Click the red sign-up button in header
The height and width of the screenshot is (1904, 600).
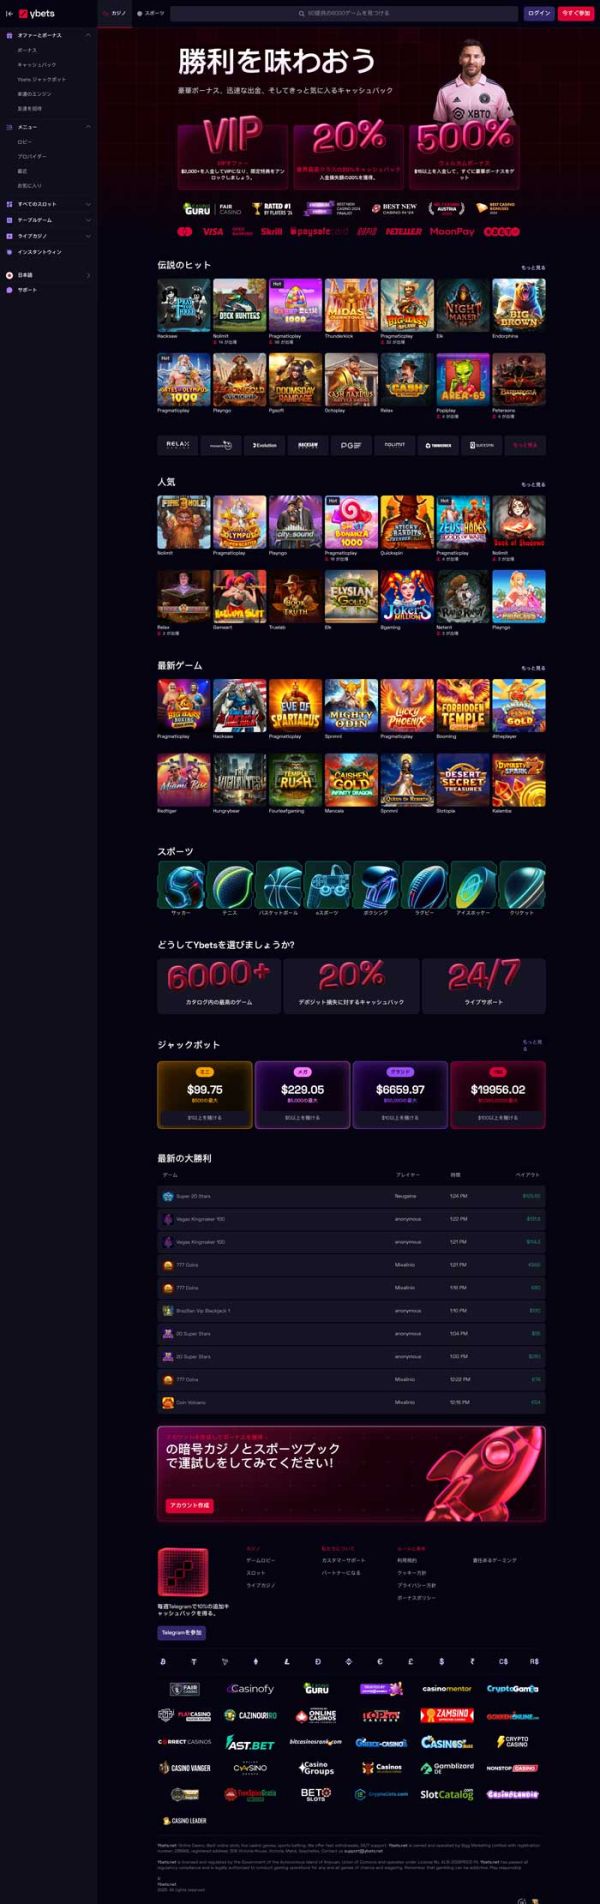576,14
